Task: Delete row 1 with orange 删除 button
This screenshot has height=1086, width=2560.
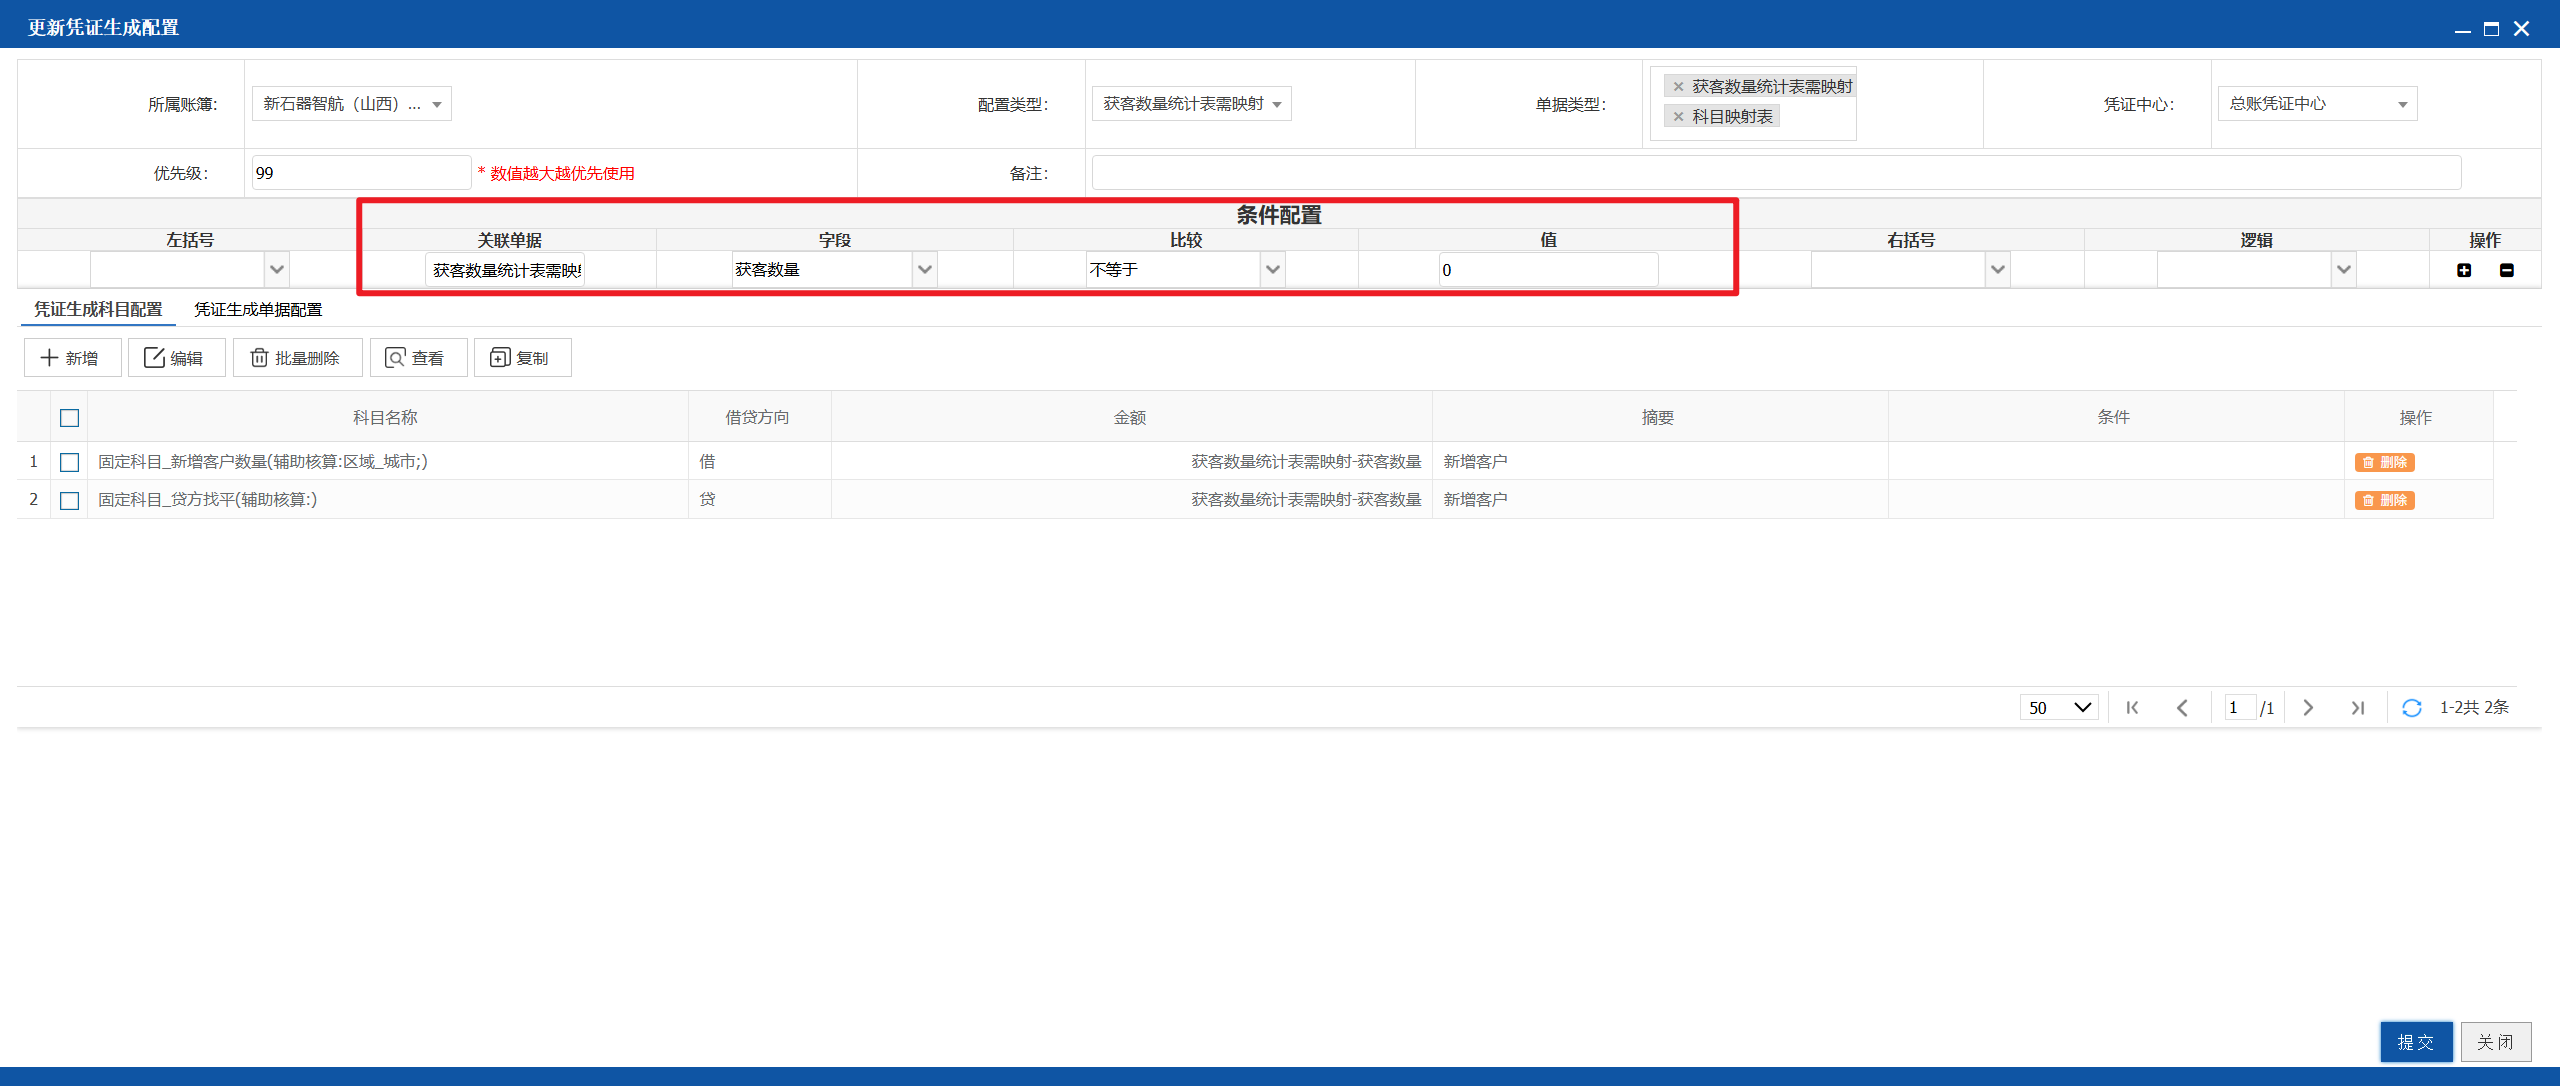Action: (2385, 462)
